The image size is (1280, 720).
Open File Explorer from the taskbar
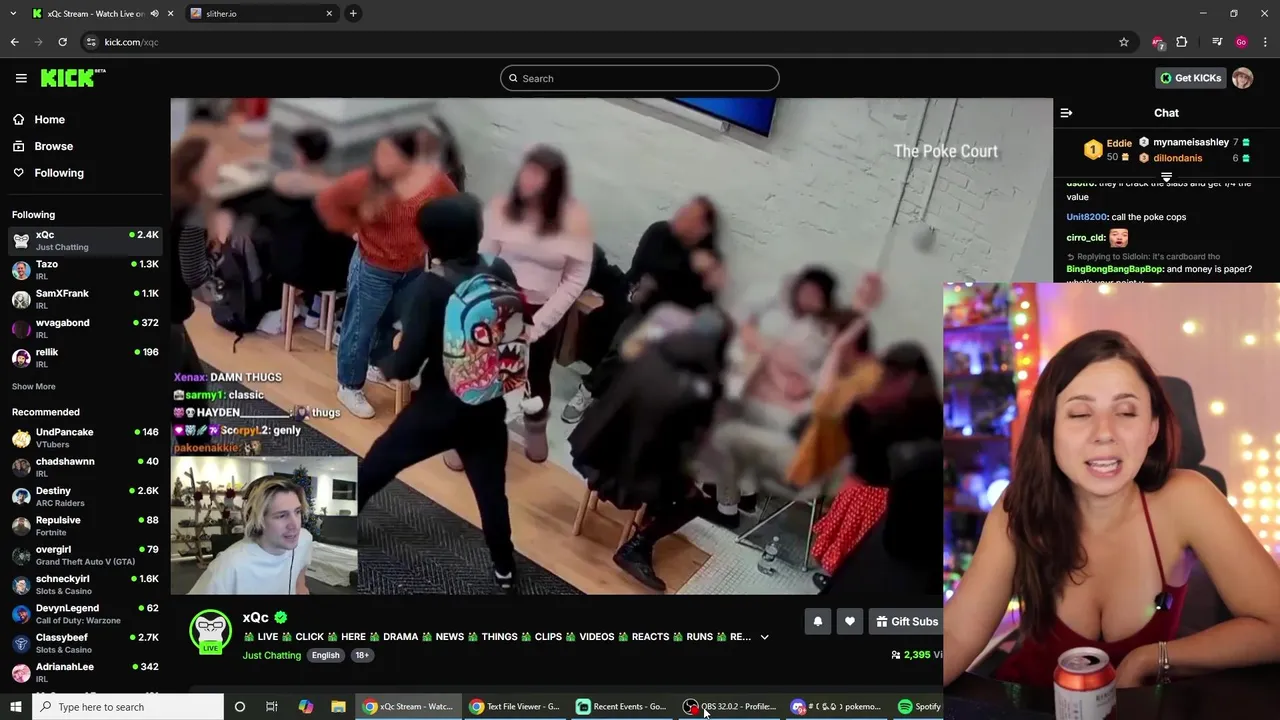338,707
